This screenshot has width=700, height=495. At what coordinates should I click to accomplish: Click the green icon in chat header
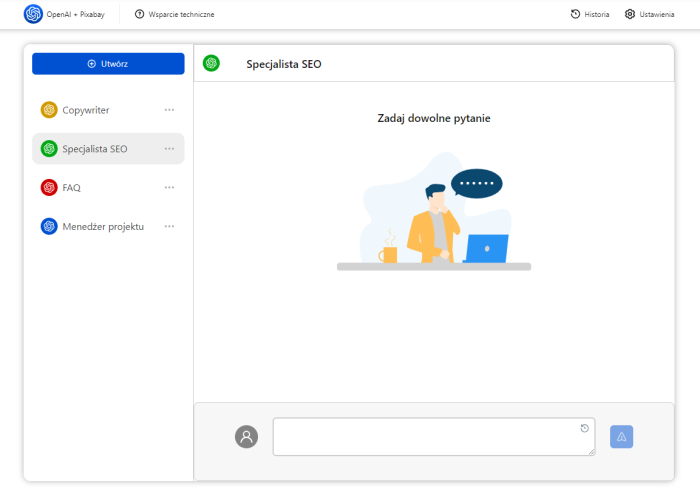(211, 64)
